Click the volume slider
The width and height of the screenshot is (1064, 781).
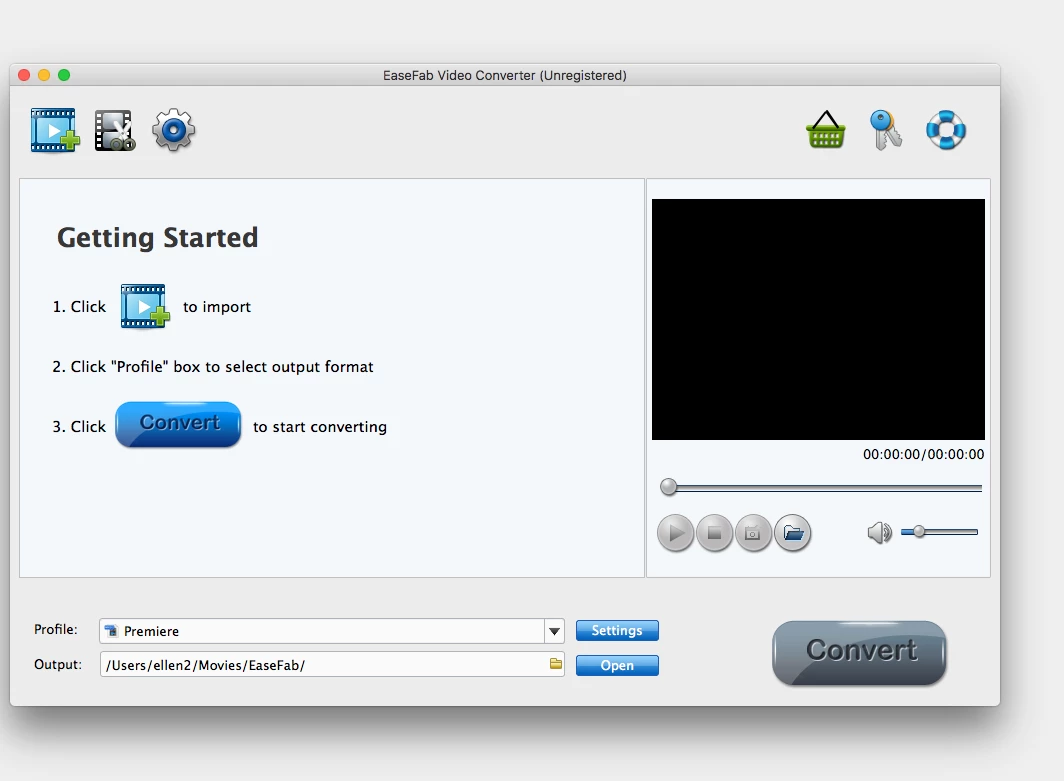(939, 532)
